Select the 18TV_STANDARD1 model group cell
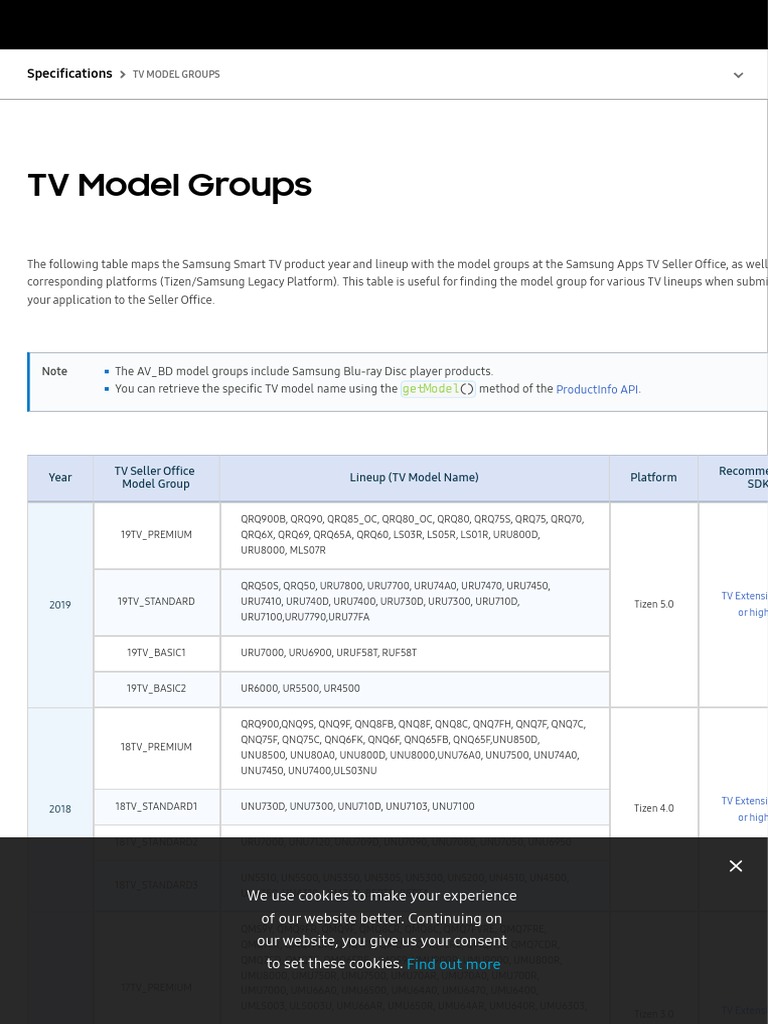Image resolution: width=768 pixels, height=1024 pixels. [x=156, y=806]
